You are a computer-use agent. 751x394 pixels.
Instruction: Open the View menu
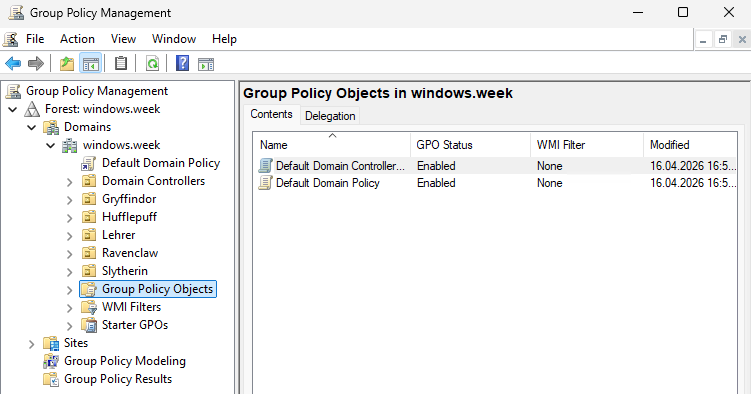click(123, 39)
